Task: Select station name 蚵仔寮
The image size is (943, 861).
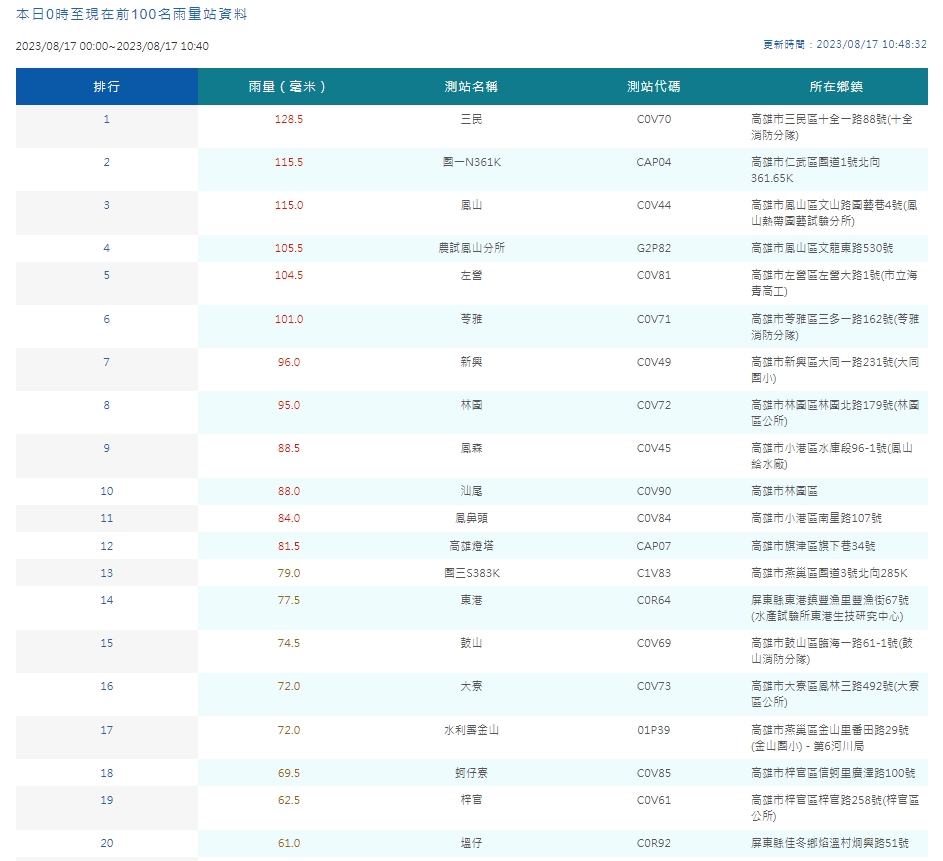Action: [472, 773]
